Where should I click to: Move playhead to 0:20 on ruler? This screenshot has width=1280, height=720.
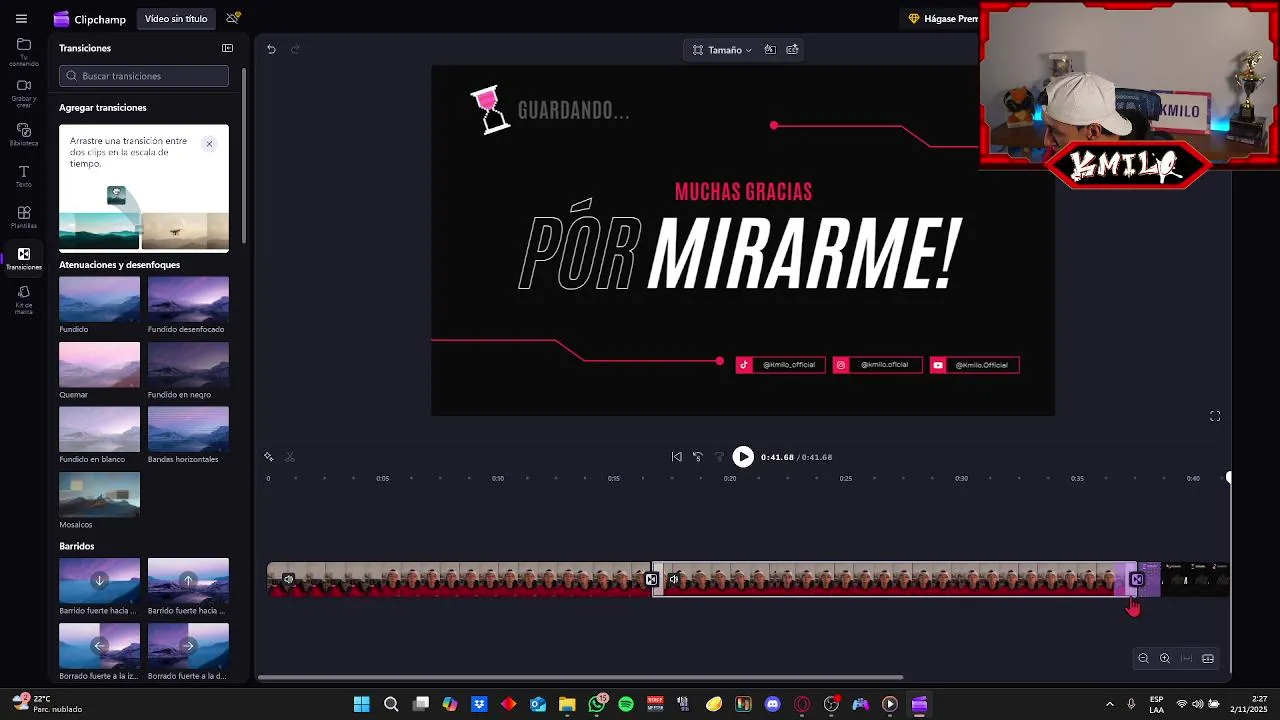tap(730, 479)
